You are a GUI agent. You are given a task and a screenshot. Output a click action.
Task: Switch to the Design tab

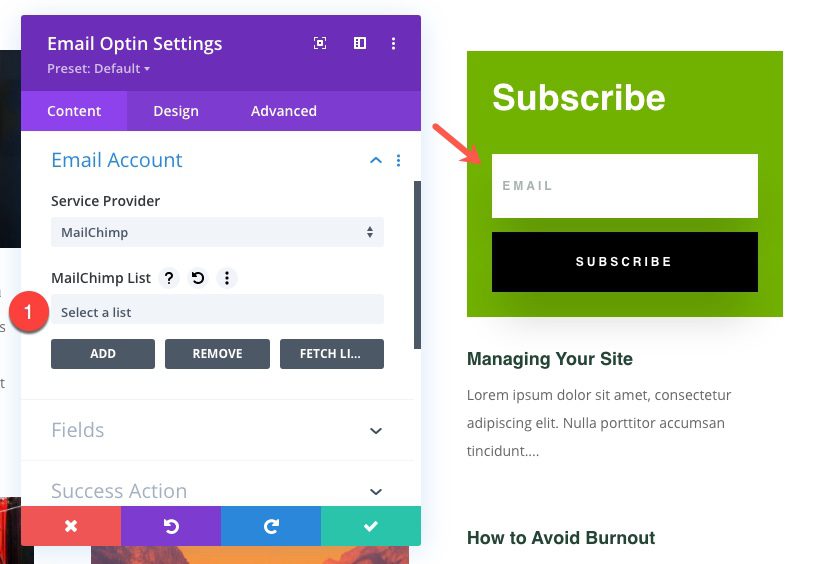pos(176,111)
